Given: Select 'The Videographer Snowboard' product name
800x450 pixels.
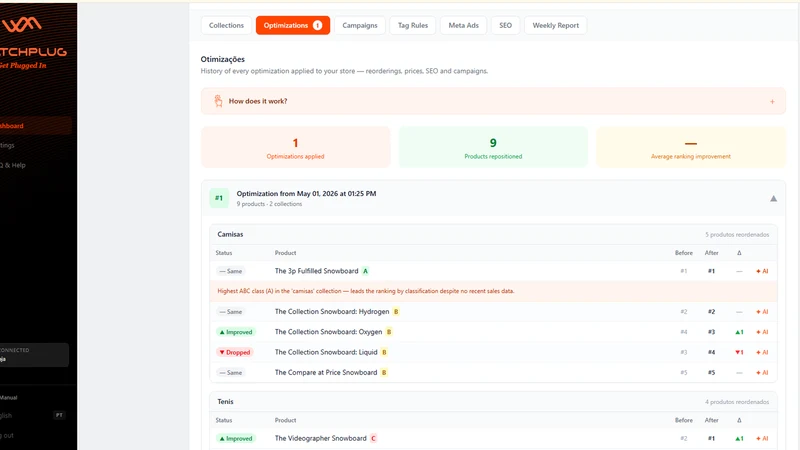Looking at the screenshot, I should coord(320,439).
